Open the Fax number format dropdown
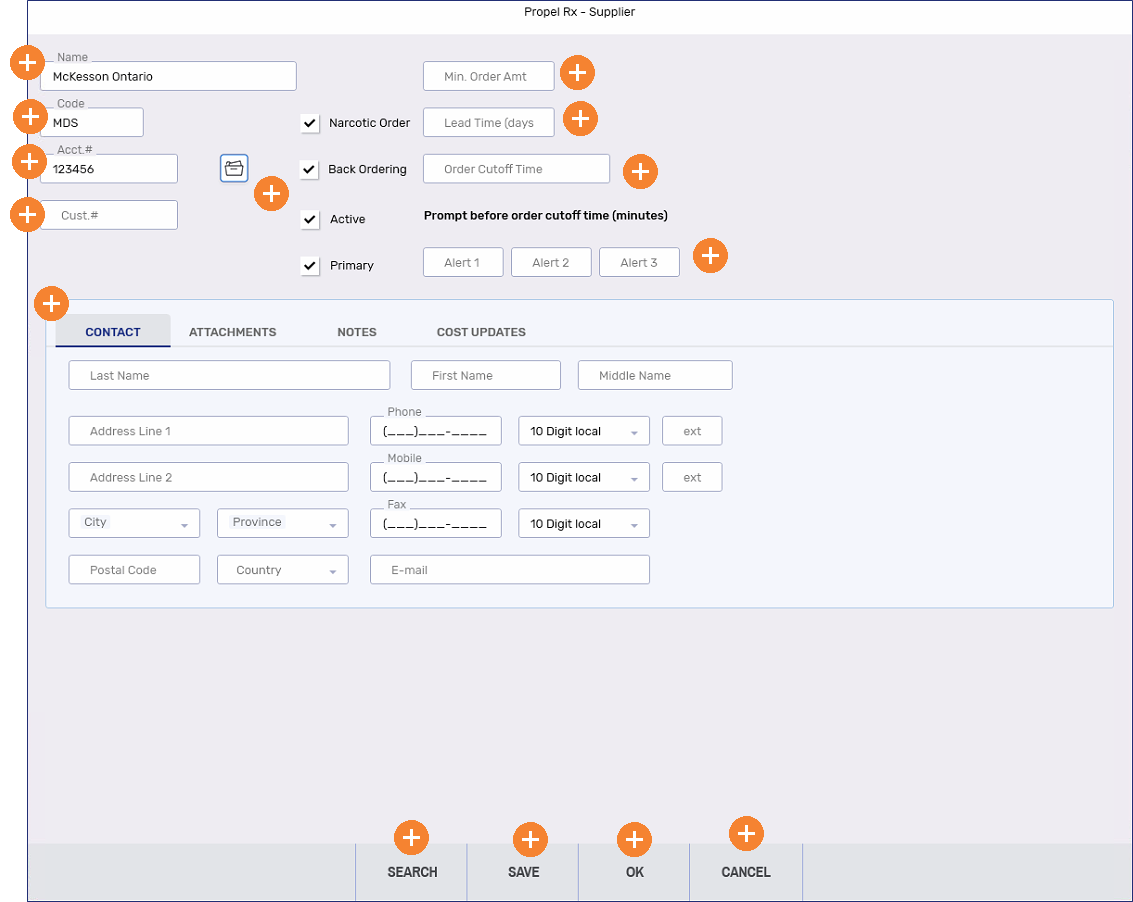This screenshot has height=902, width=1133. [583, 524]
